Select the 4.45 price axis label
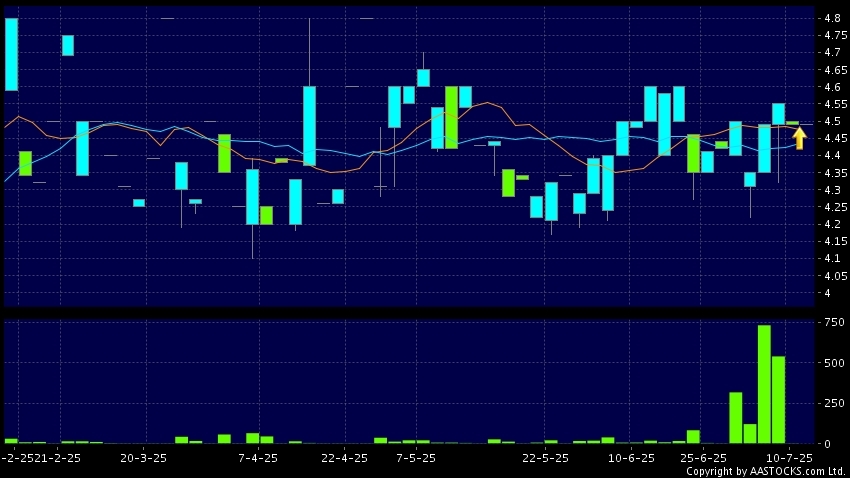 (x=835, y=138)
